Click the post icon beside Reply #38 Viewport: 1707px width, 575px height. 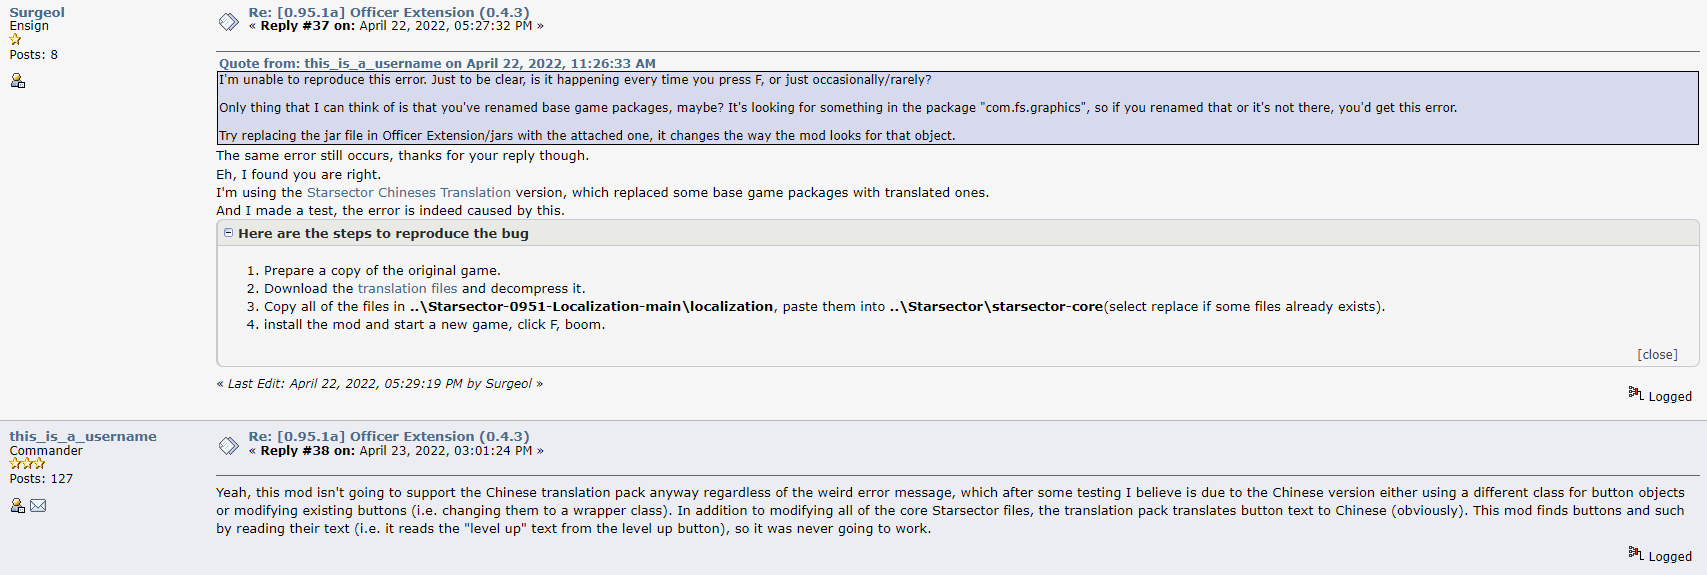click(x=229, y=445)
